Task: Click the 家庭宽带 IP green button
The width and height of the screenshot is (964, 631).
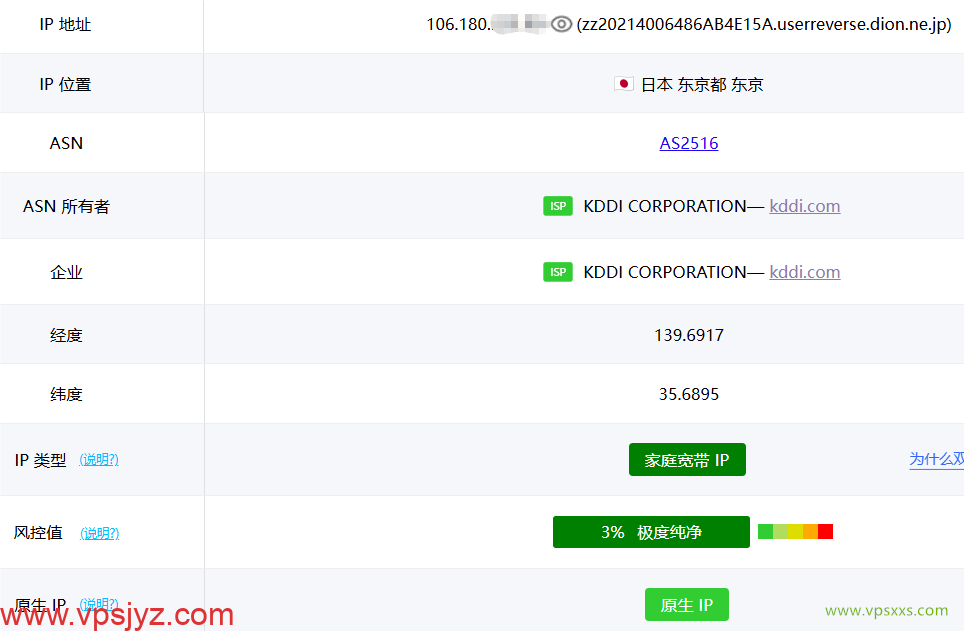Action: (x=687, y=459)
